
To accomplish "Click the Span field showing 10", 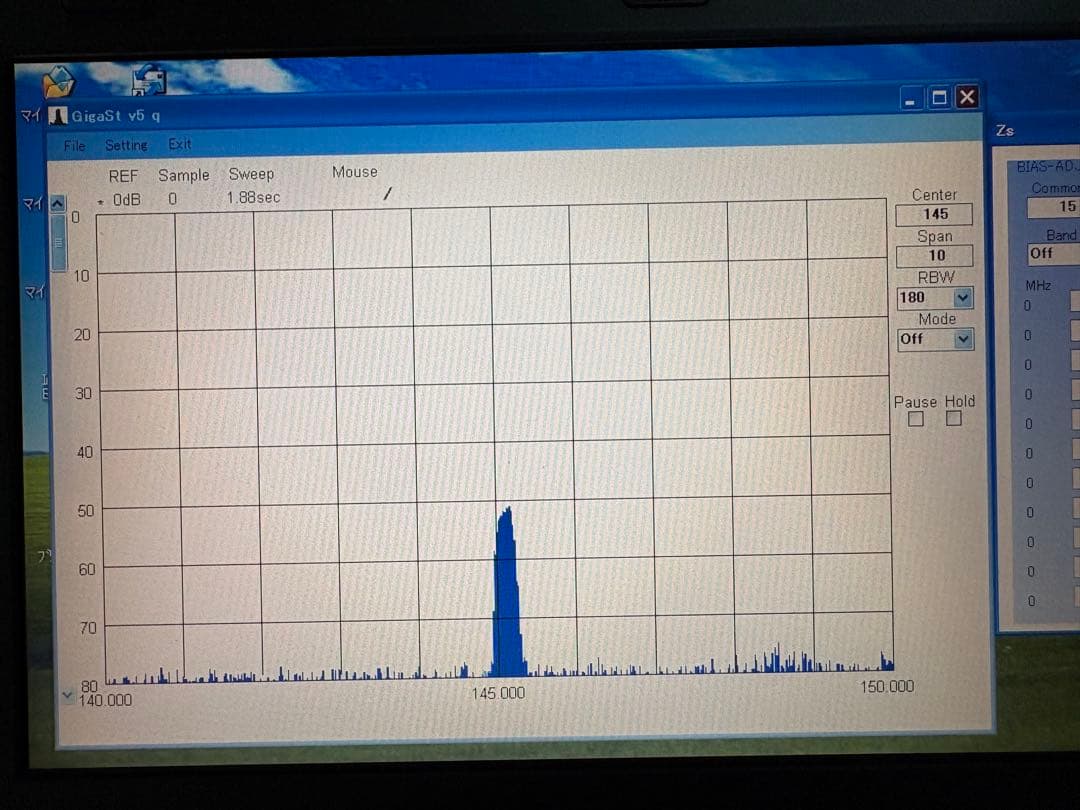I will click(935, 255).
